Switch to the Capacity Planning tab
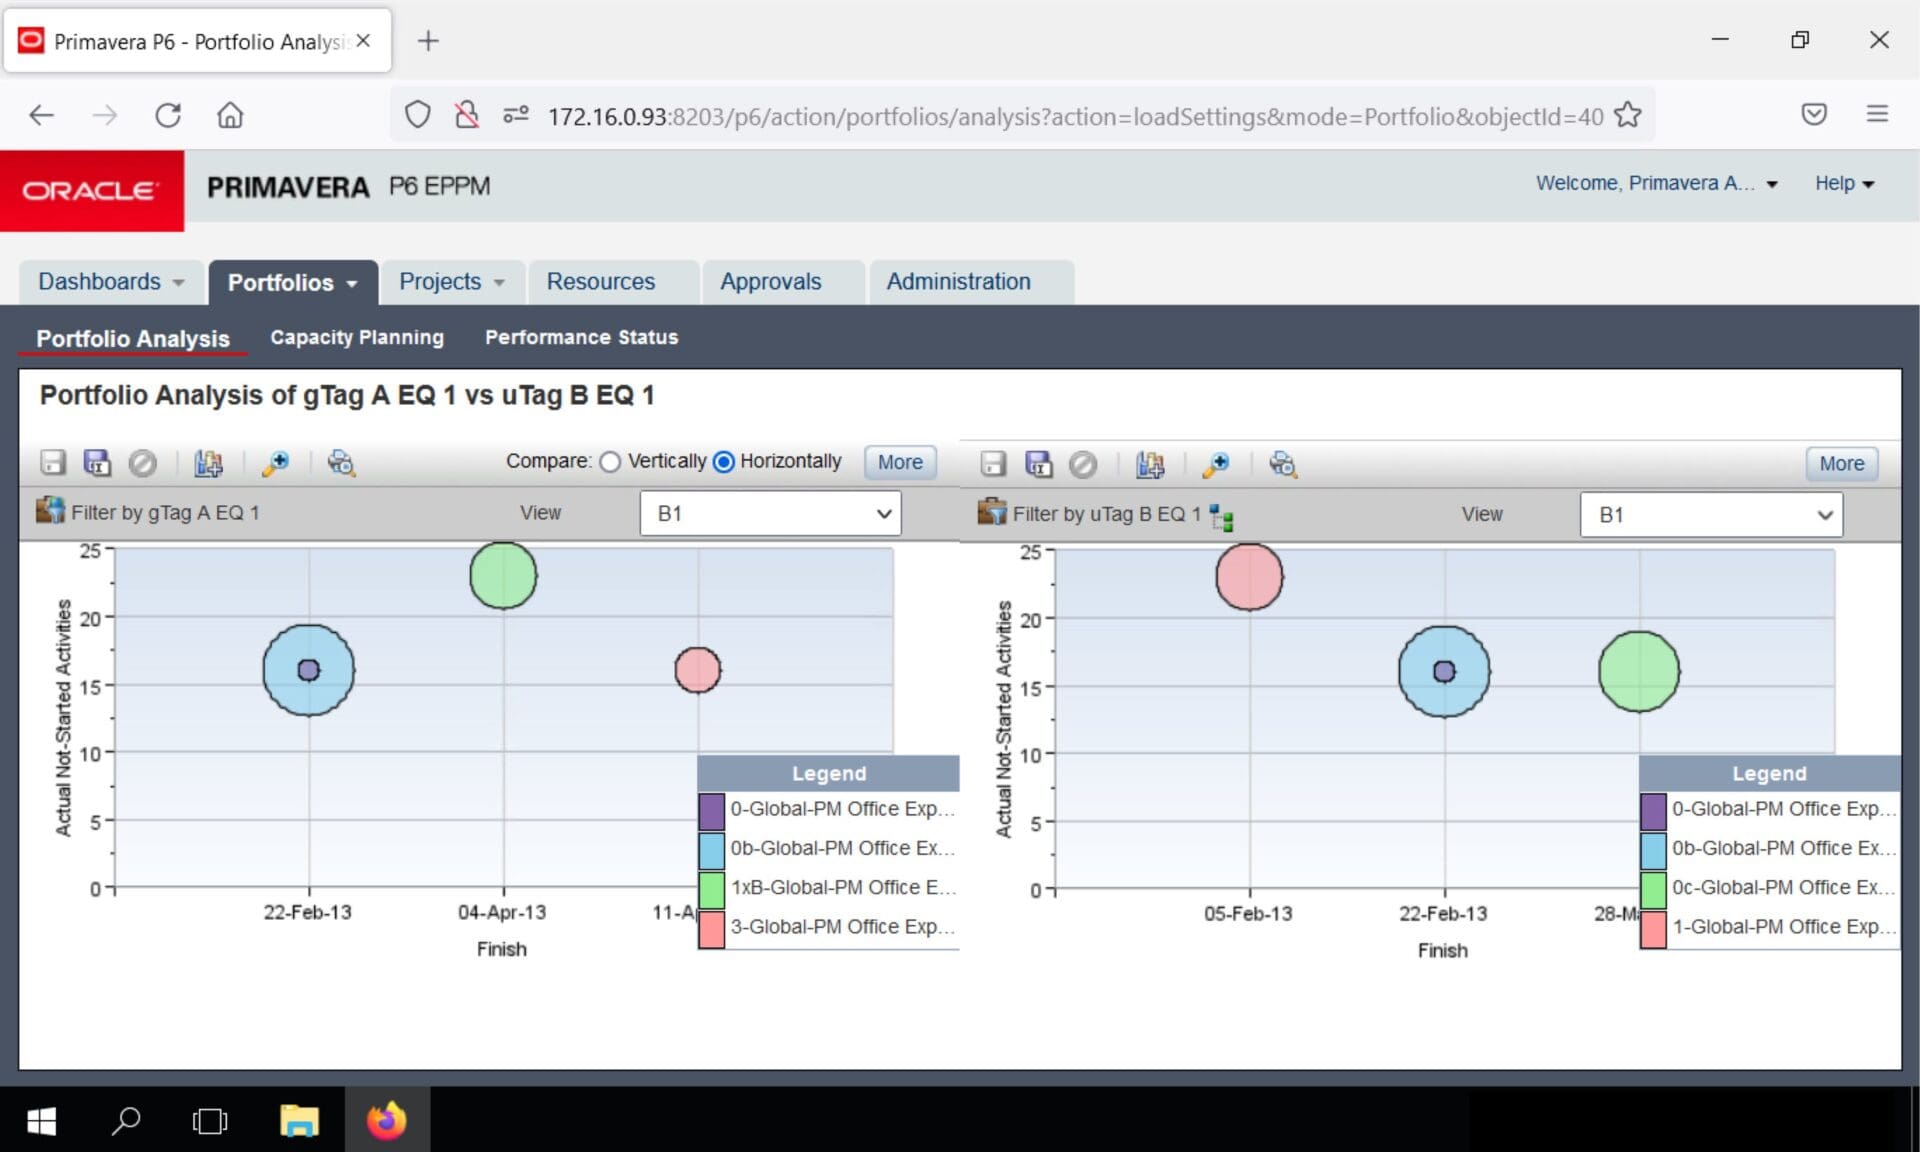1920x1152 pixels. tap(357, 337)
